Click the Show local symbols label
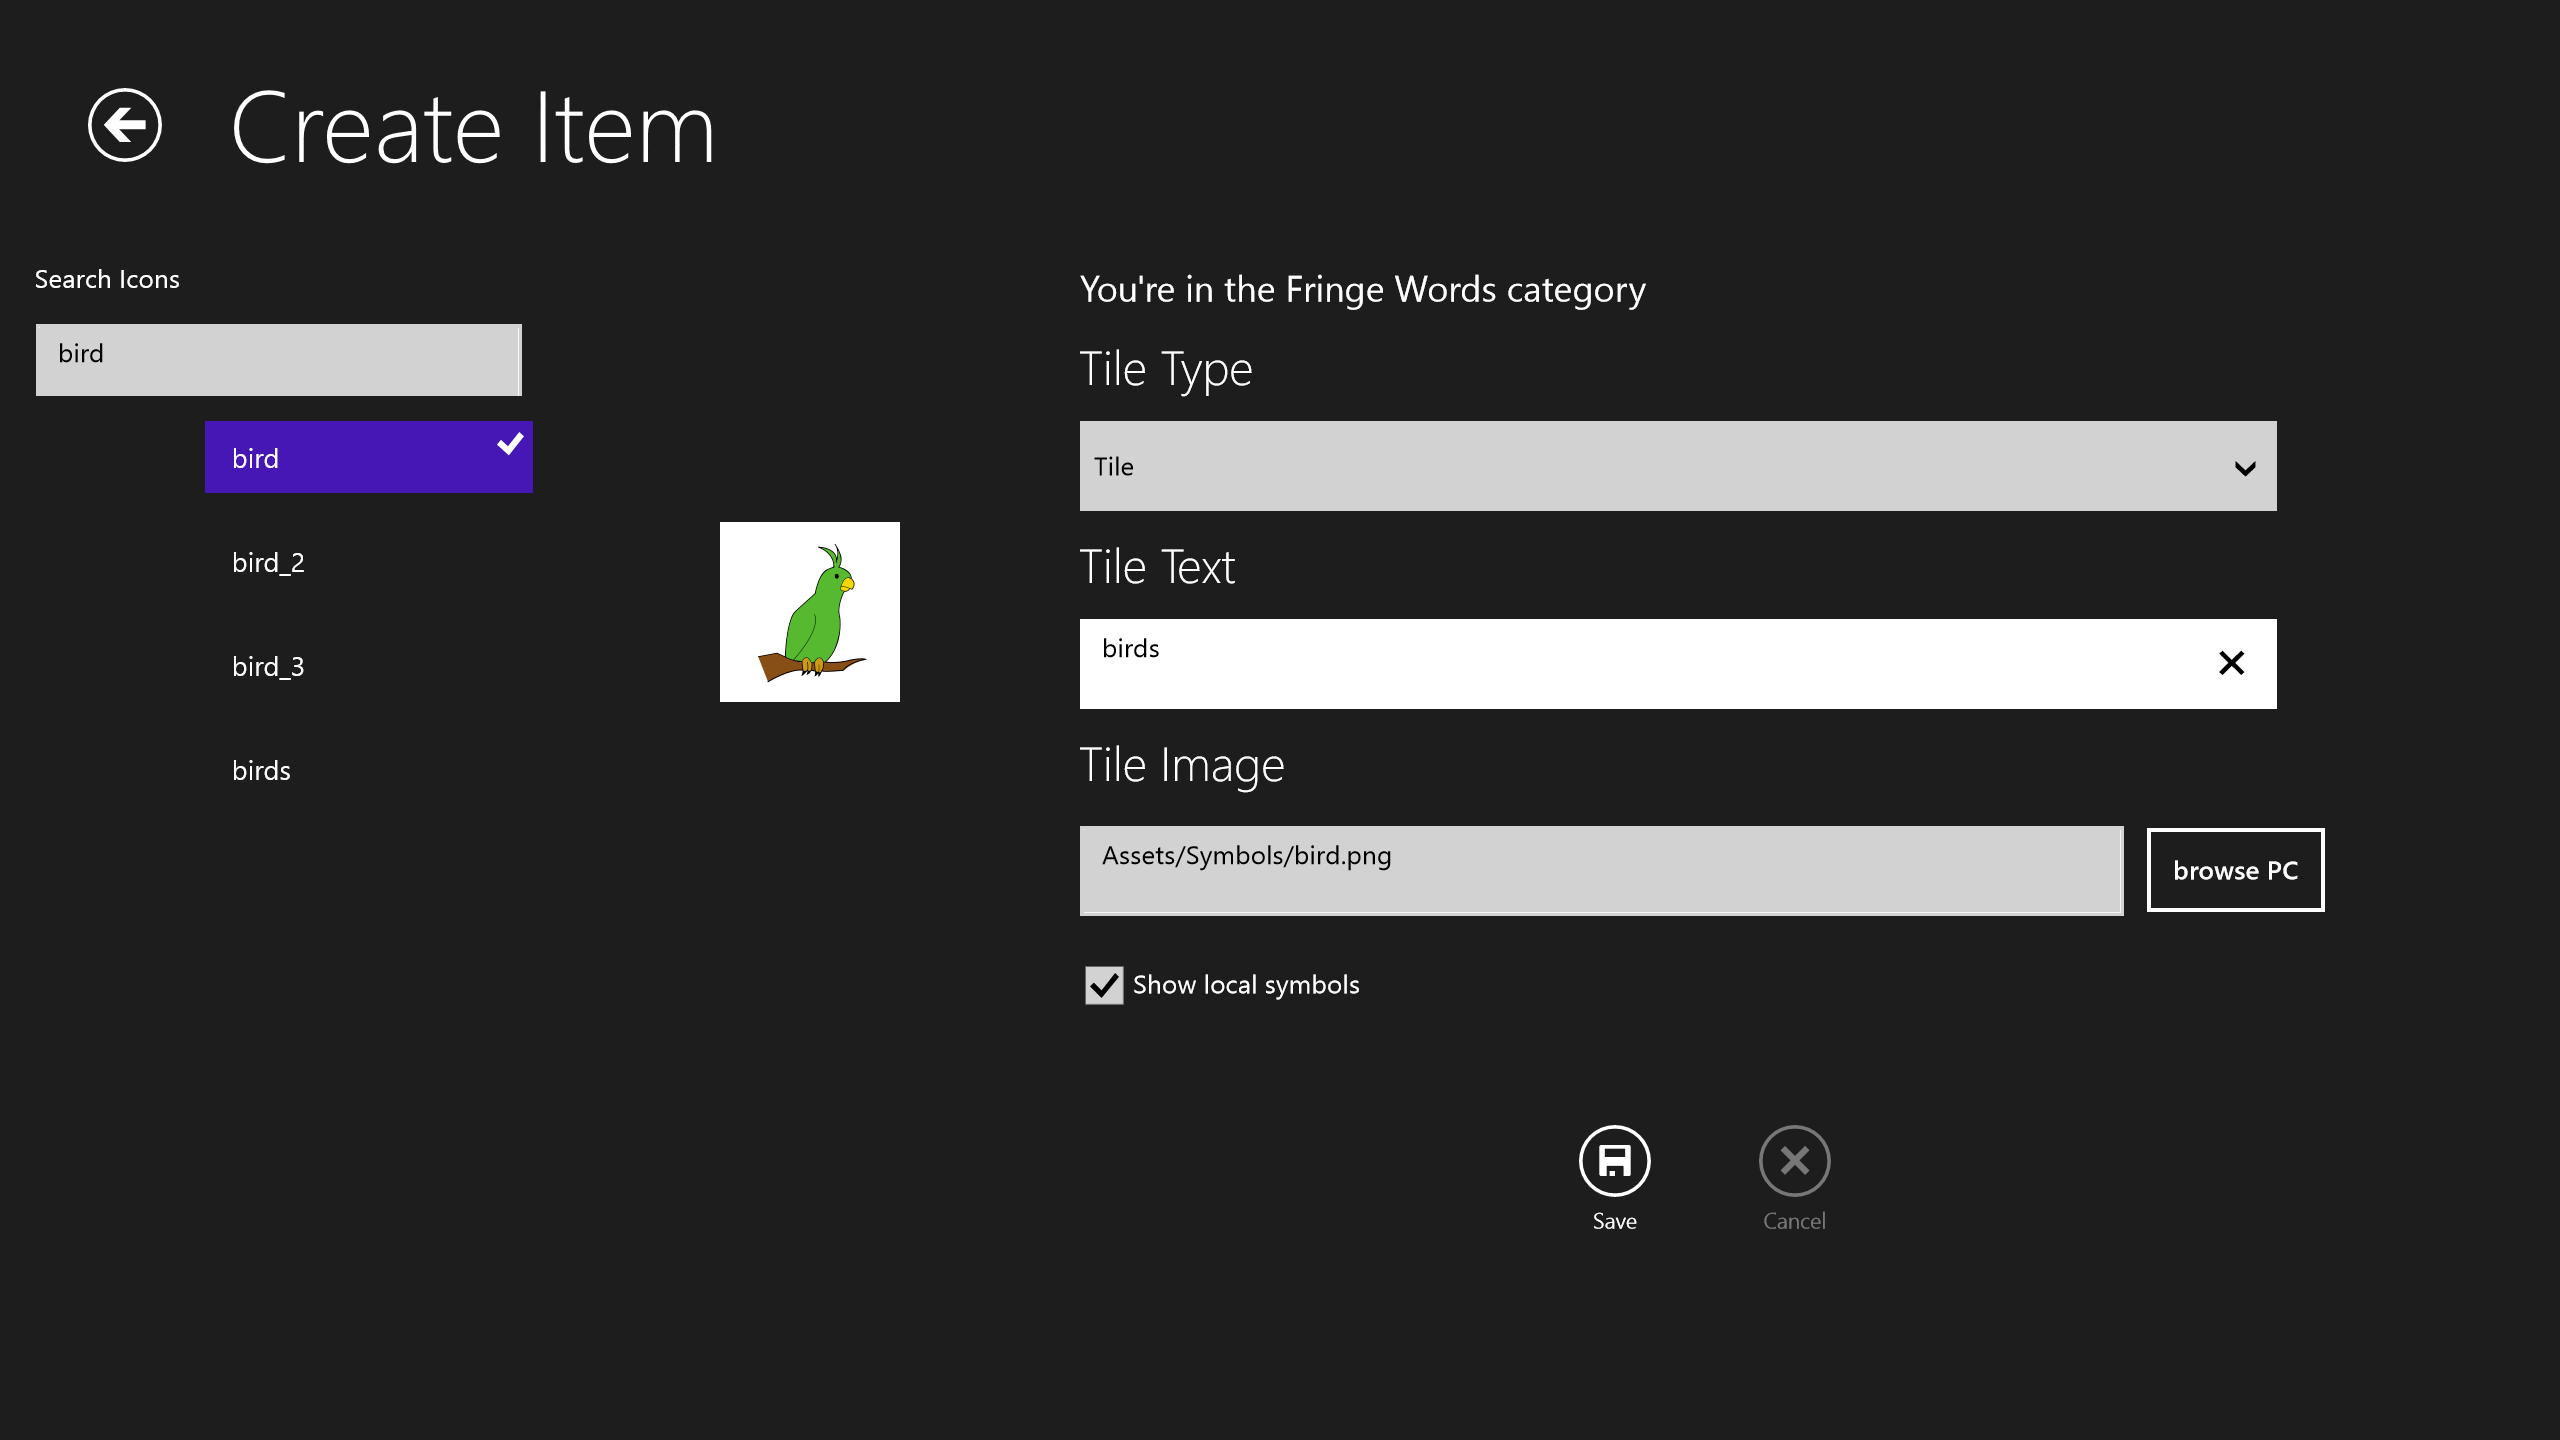This screenshot has height=1440, width=2560. pos(1246,985)
